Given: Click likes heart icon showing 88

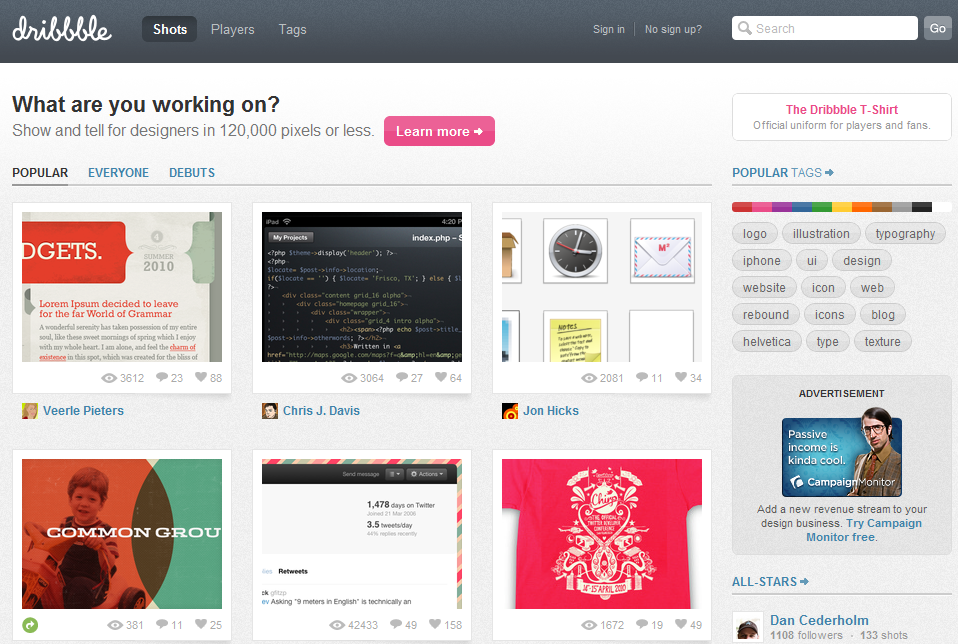Looking at the screenshot, I should tap(201, 377).
